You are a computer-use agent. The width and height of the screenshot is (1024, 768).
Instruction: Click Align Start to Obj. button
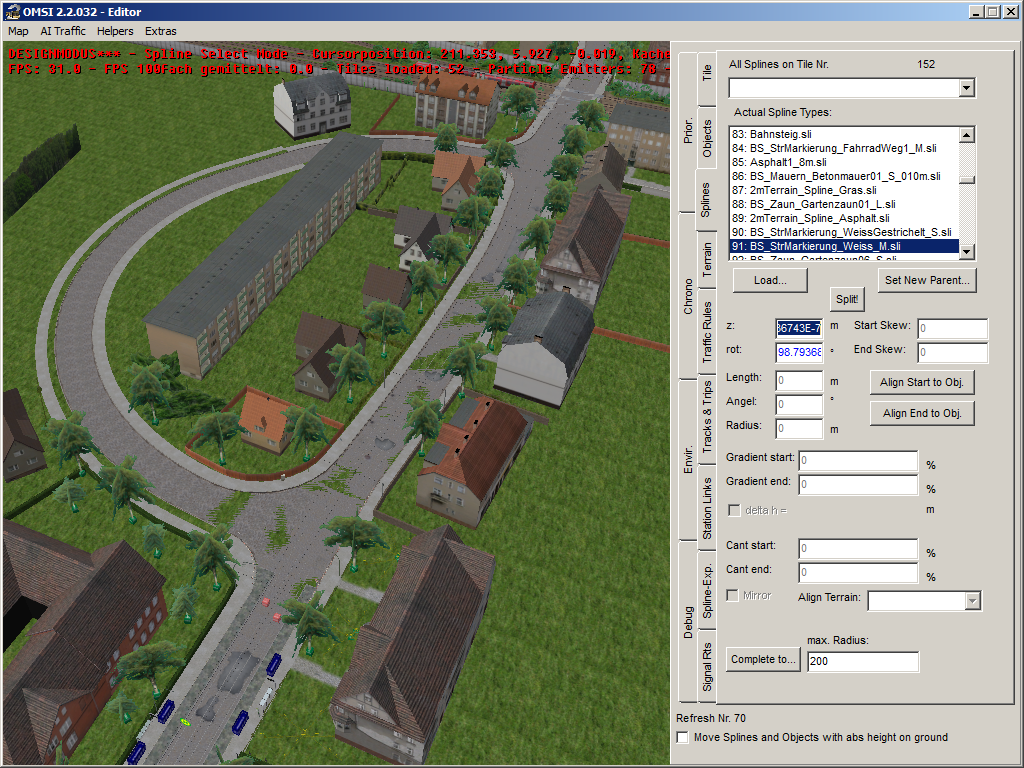pyautogui.click(x=921, y=383)
